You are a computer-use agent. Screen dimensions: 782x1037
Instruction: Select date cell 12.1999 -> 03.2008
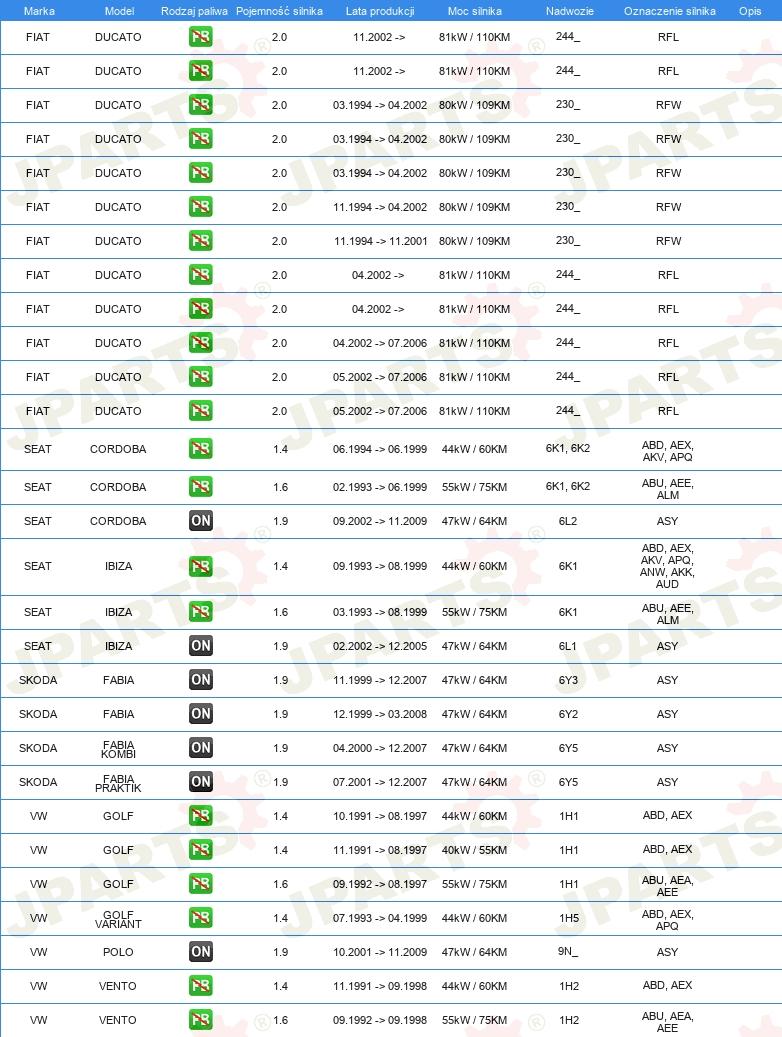(x=380, y=714)
